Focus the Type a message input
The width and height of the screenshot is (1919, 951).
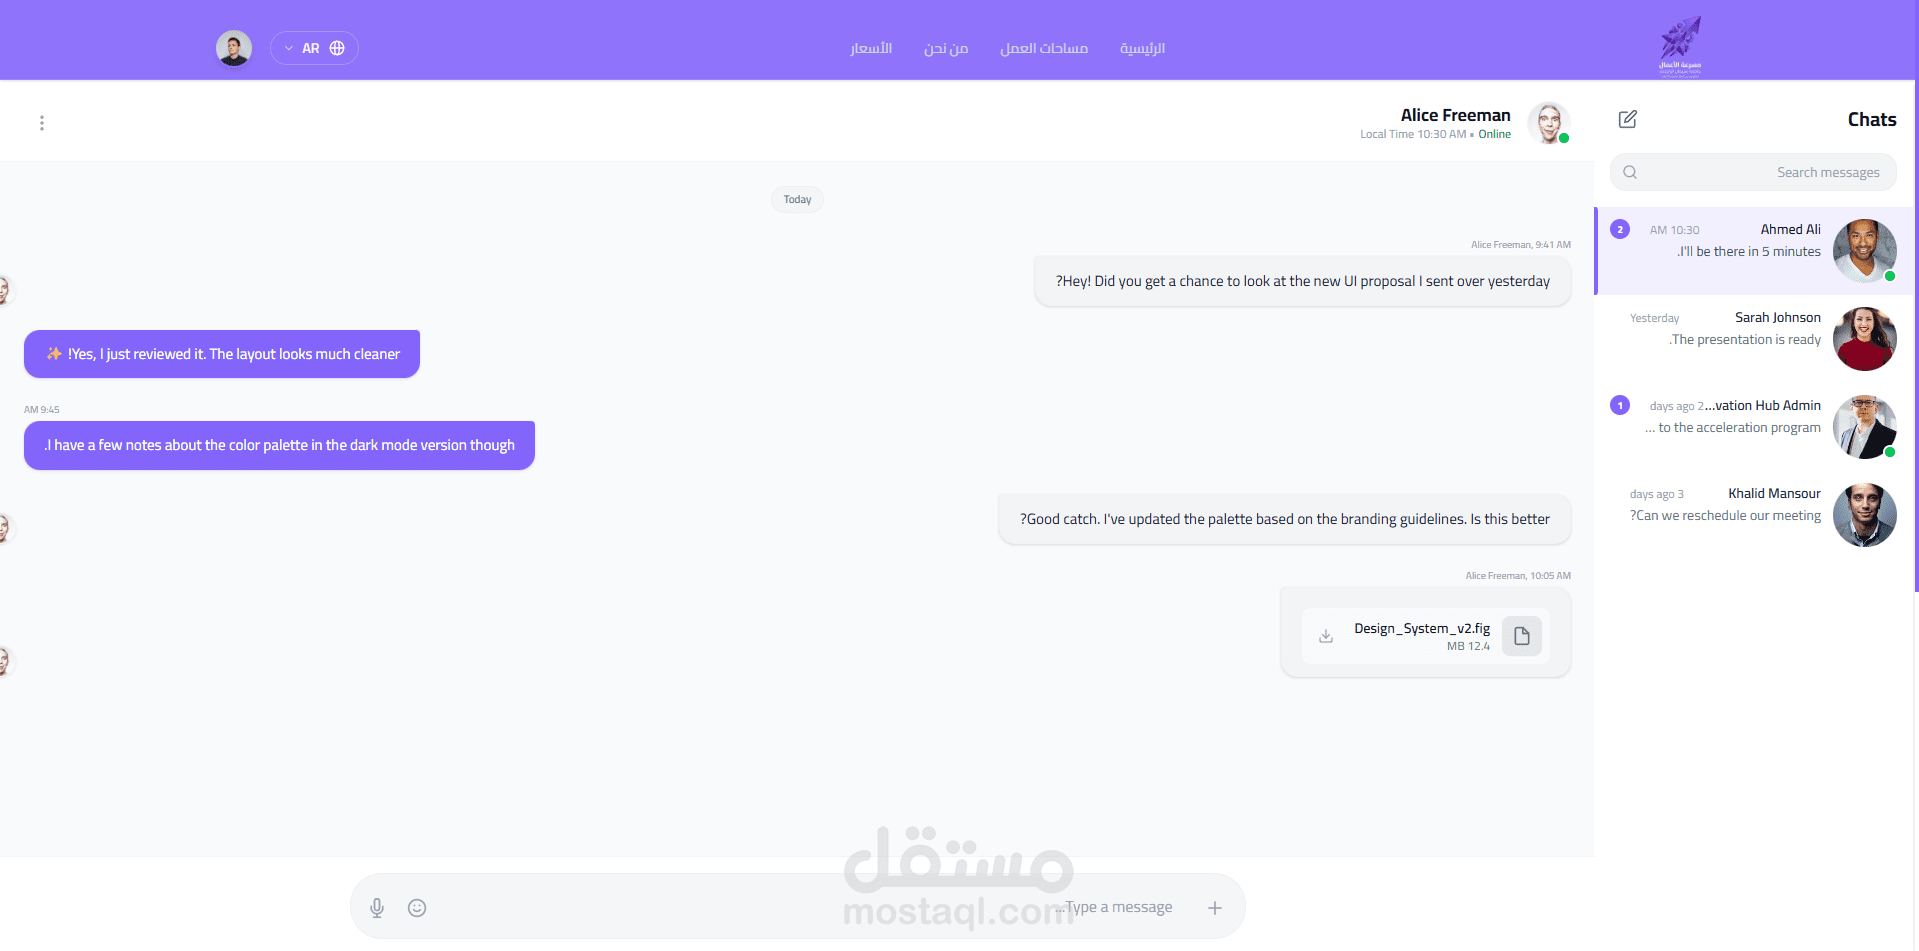pos(798,907)
